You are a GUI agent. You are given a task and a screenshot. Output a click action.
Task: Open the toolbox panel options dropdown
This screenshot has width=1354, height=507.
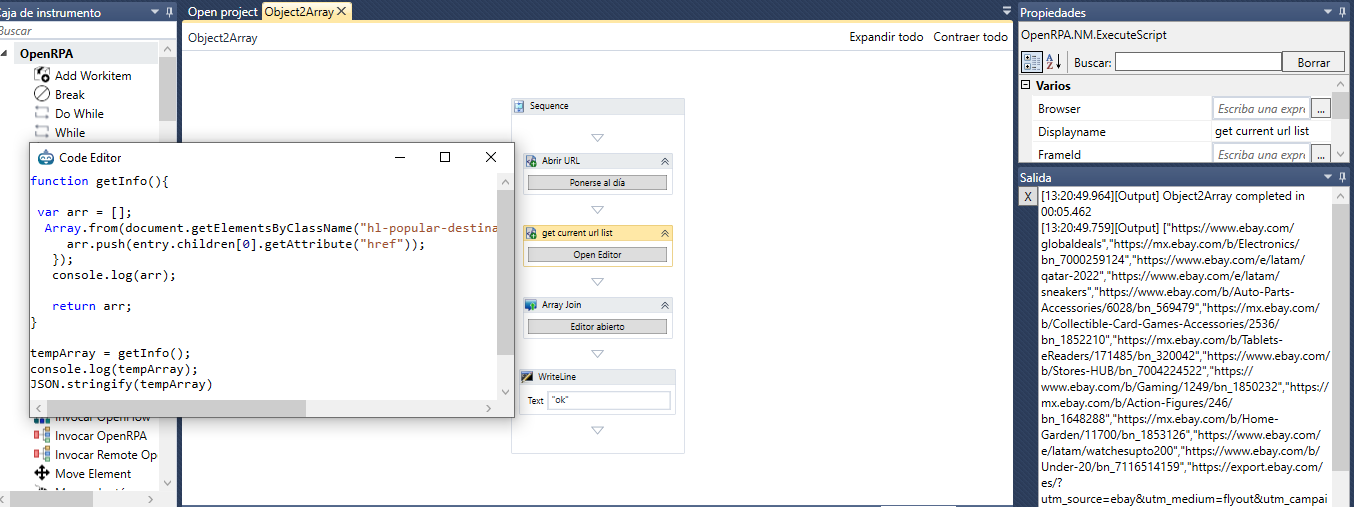coord(156,13)
